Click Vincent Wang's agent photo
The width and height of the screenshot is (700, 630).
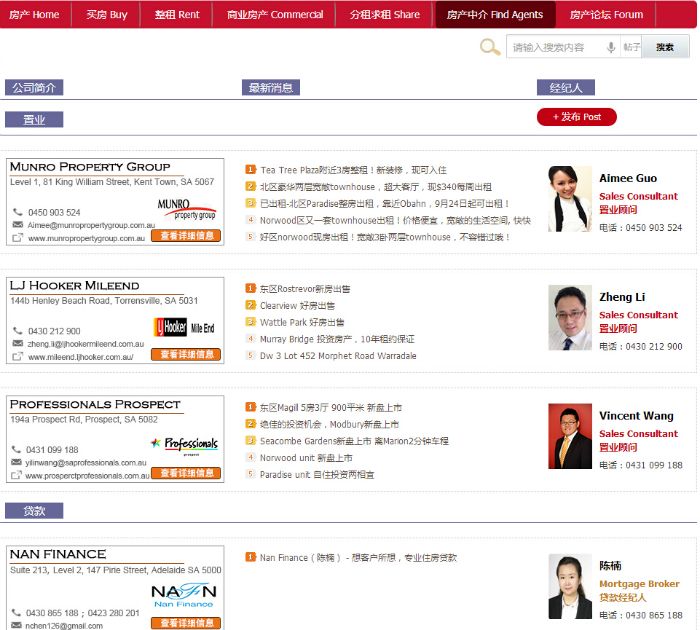pyautogui.click(x=570, y=436)
